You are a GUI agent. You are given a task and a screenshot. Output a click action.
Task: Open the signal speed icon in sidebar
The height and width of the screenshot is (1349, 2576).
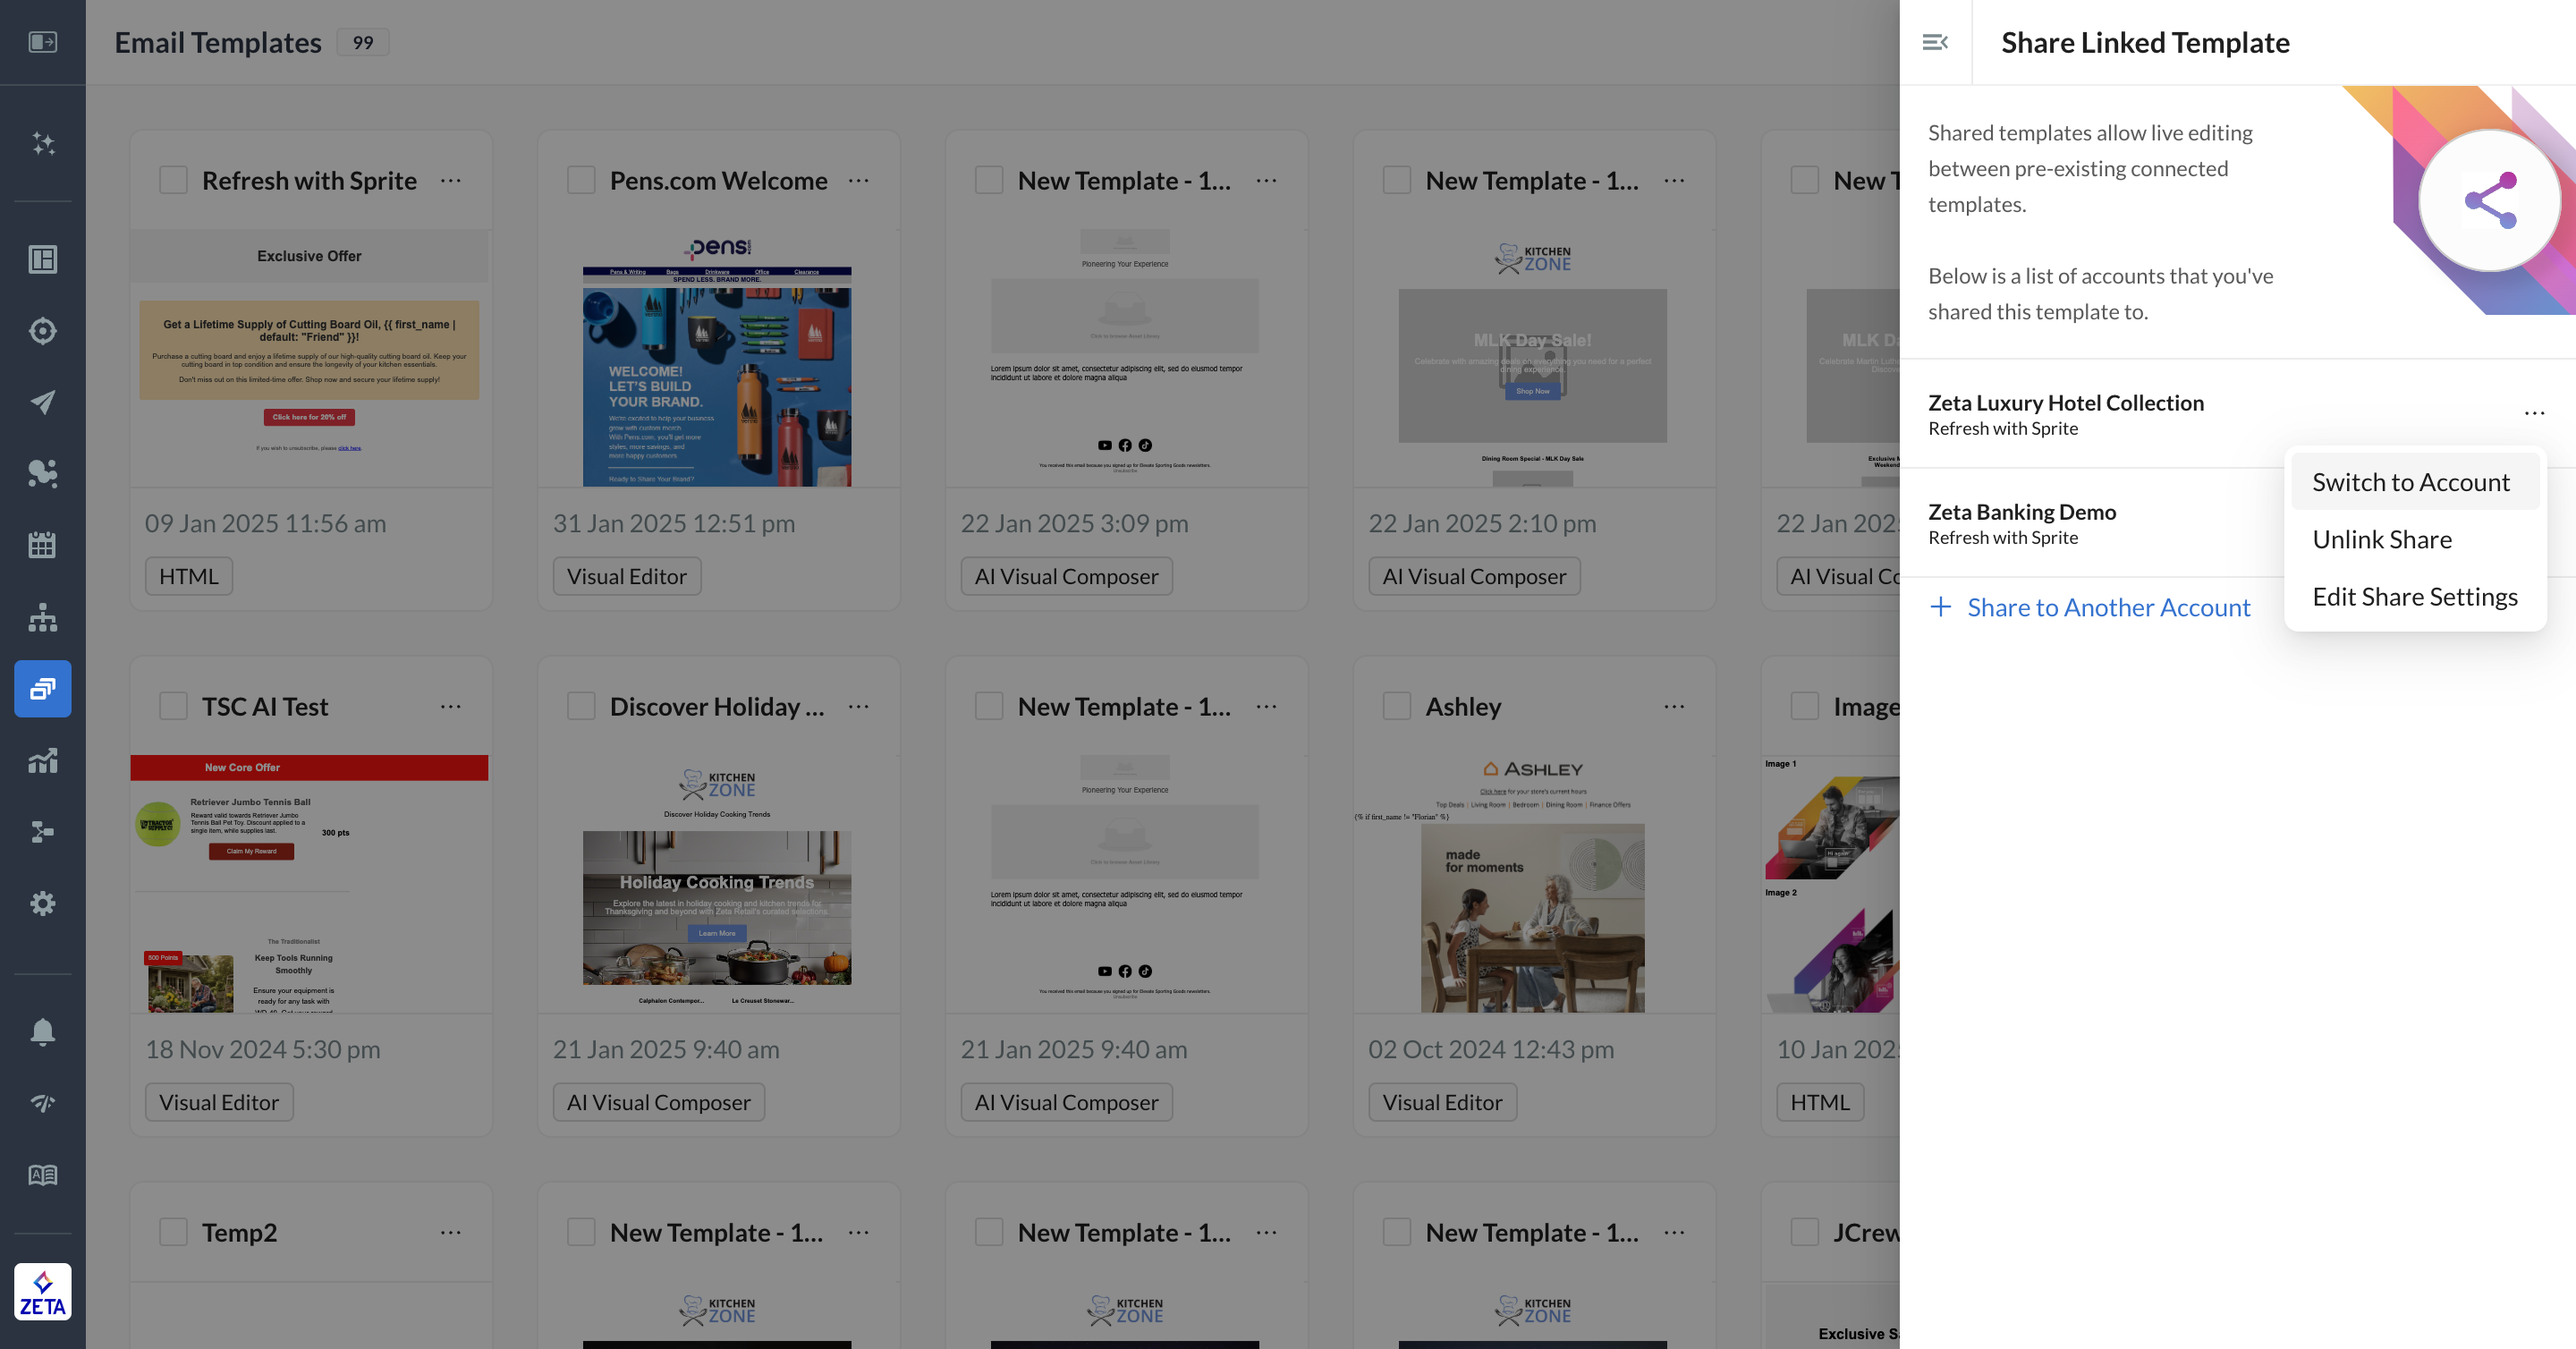click(43, 1103)
